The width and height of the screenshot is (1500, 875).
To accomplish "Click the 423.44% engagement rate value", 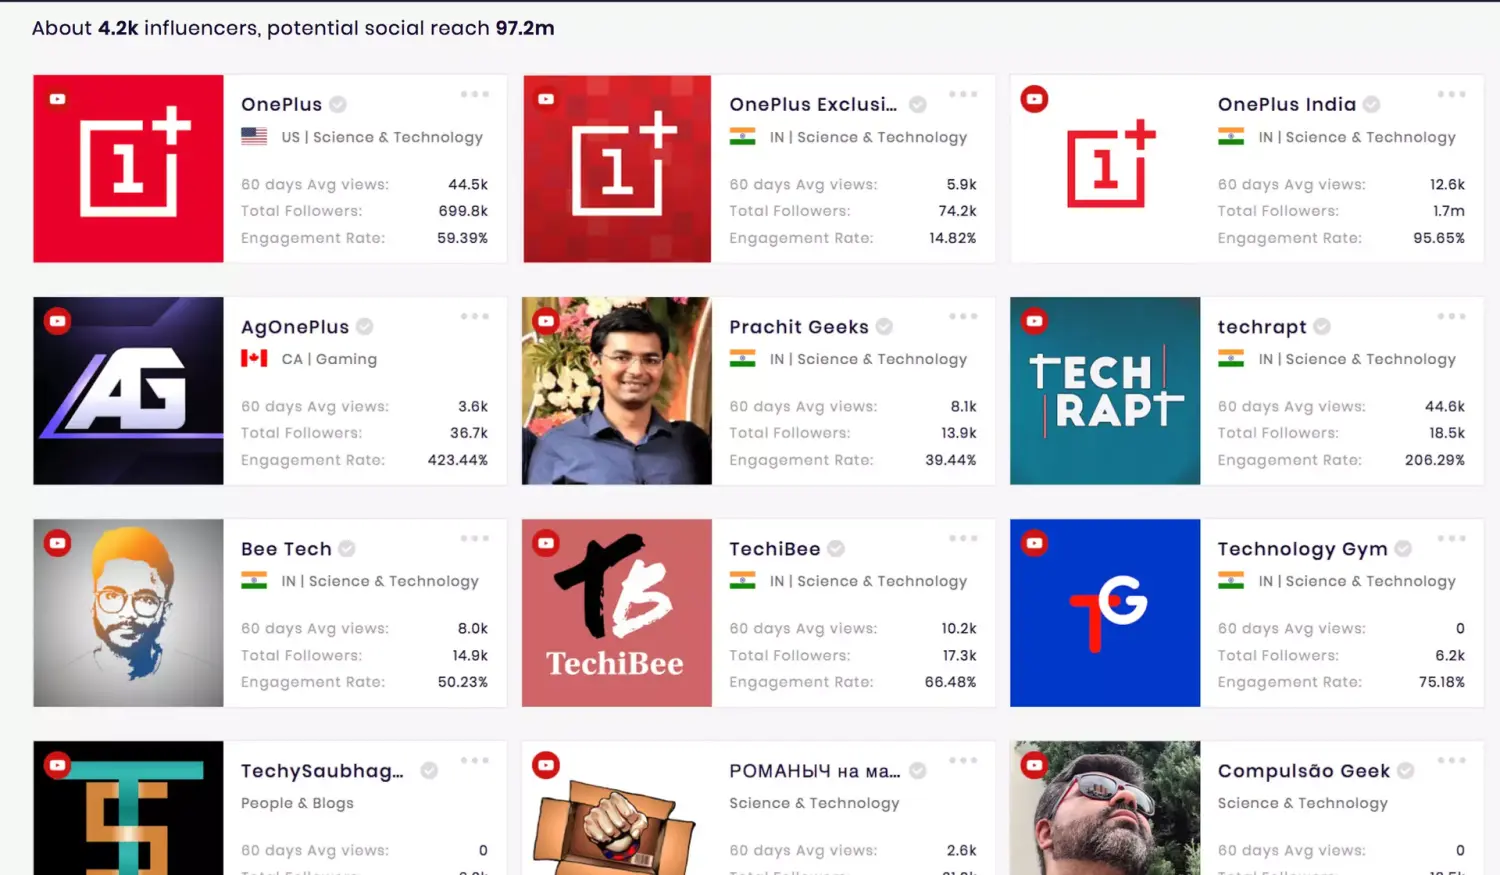I will pyautogui.click(x=458, y=460).
